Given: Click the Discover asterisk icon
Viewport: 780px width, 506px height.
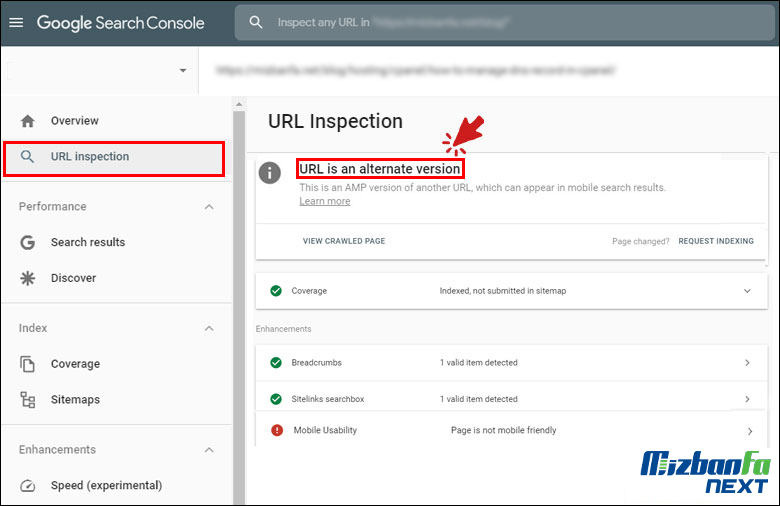Looking at the screenshot, I should (x=27, y=278).
